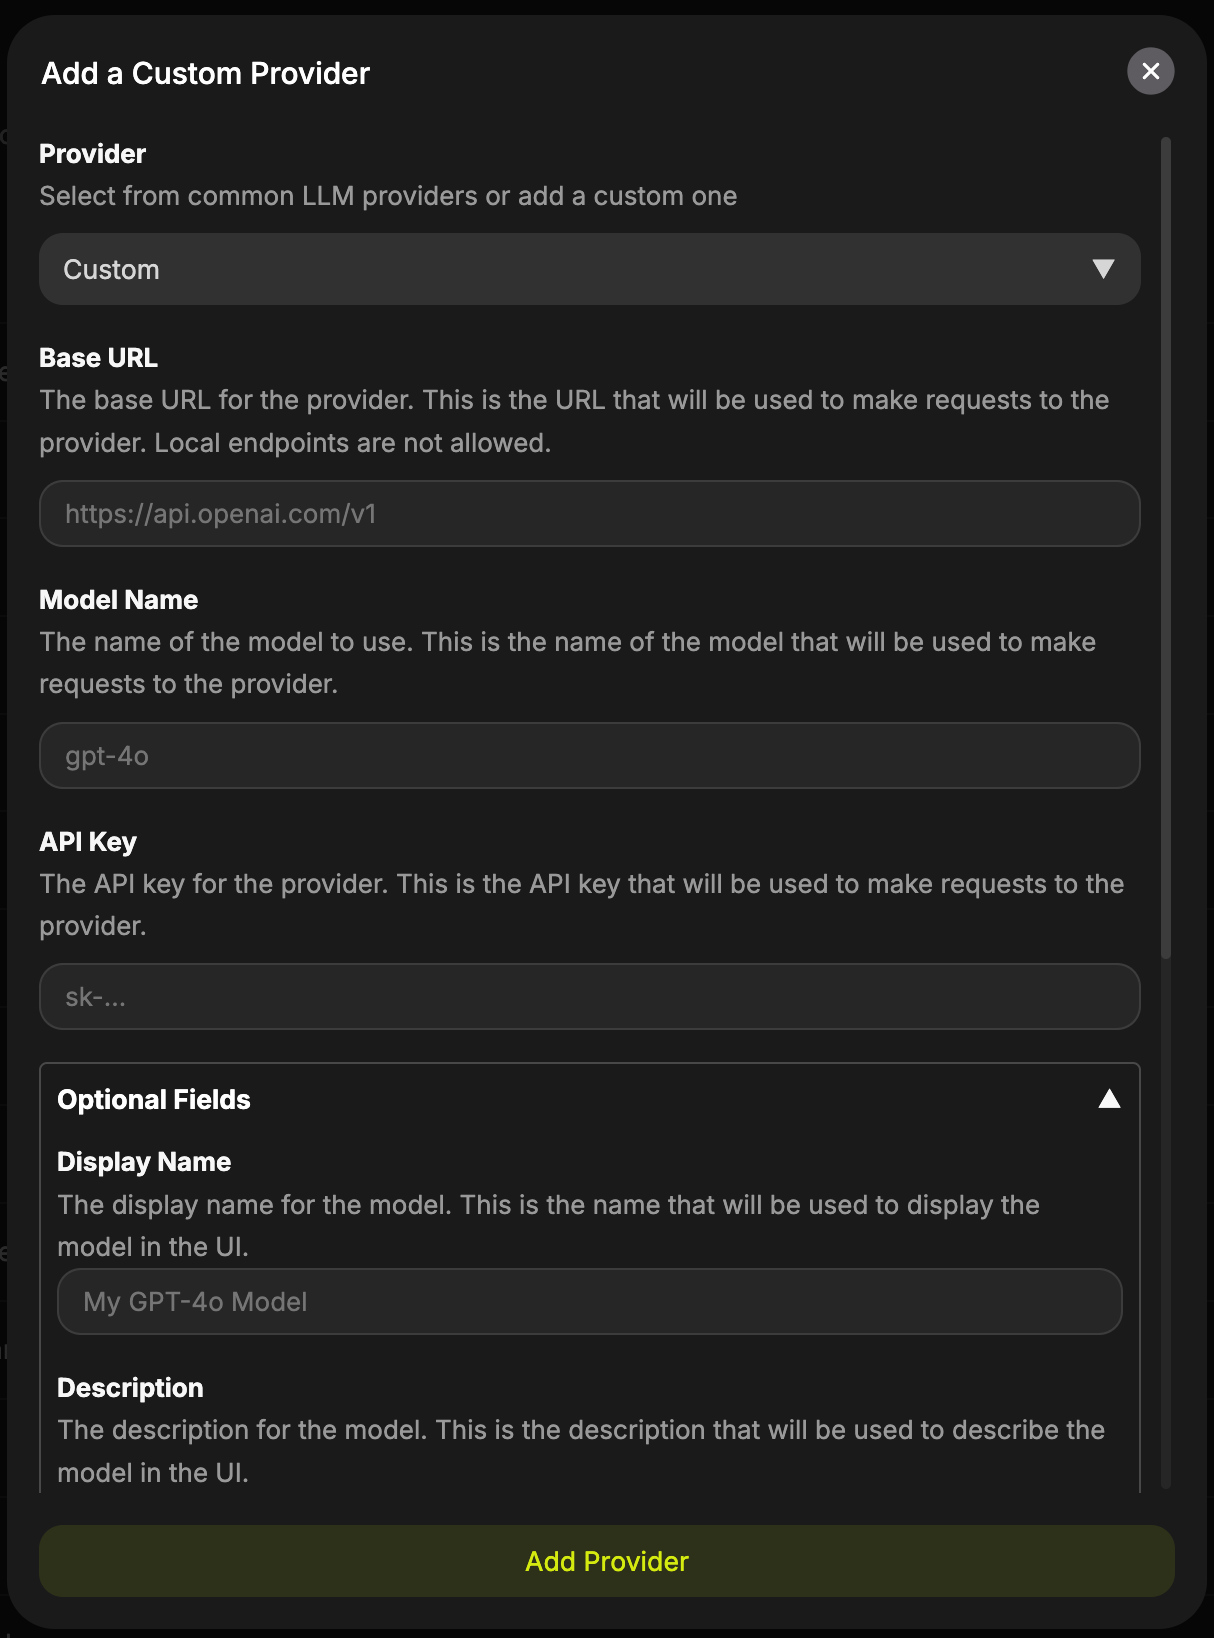The image size is (1214, 1638).
Task: Click the 'Select from common LLM providers' hint
Action: [388, 196]
